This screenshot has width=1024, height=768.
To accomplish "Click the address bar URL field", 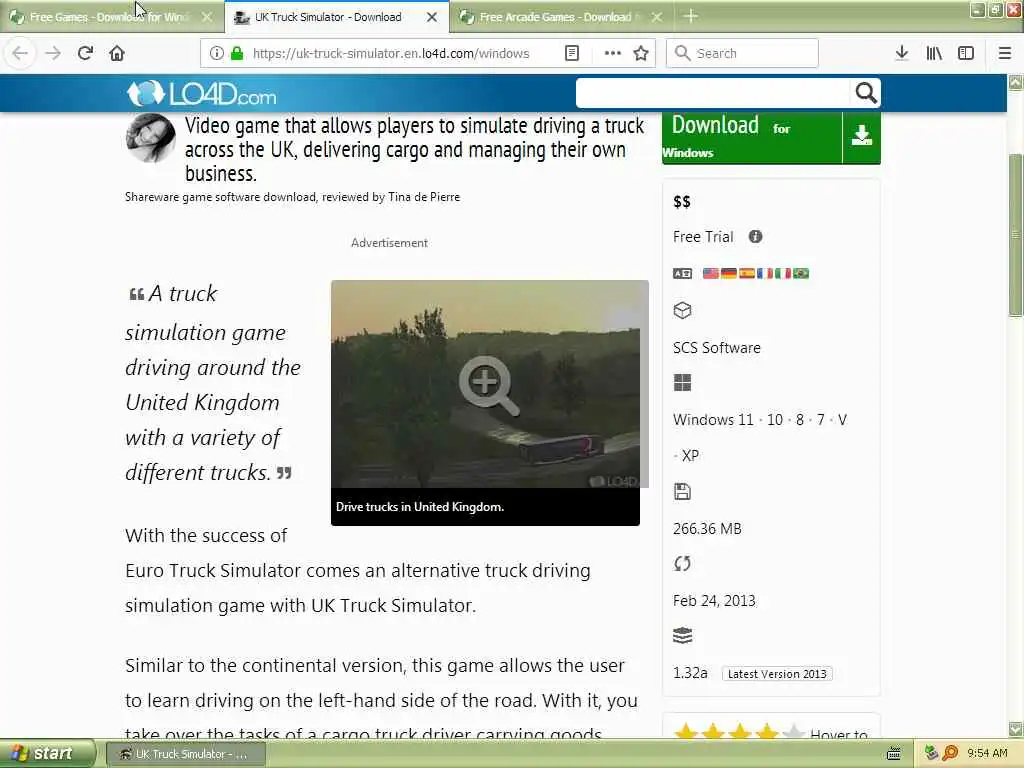I will [391, 54].
